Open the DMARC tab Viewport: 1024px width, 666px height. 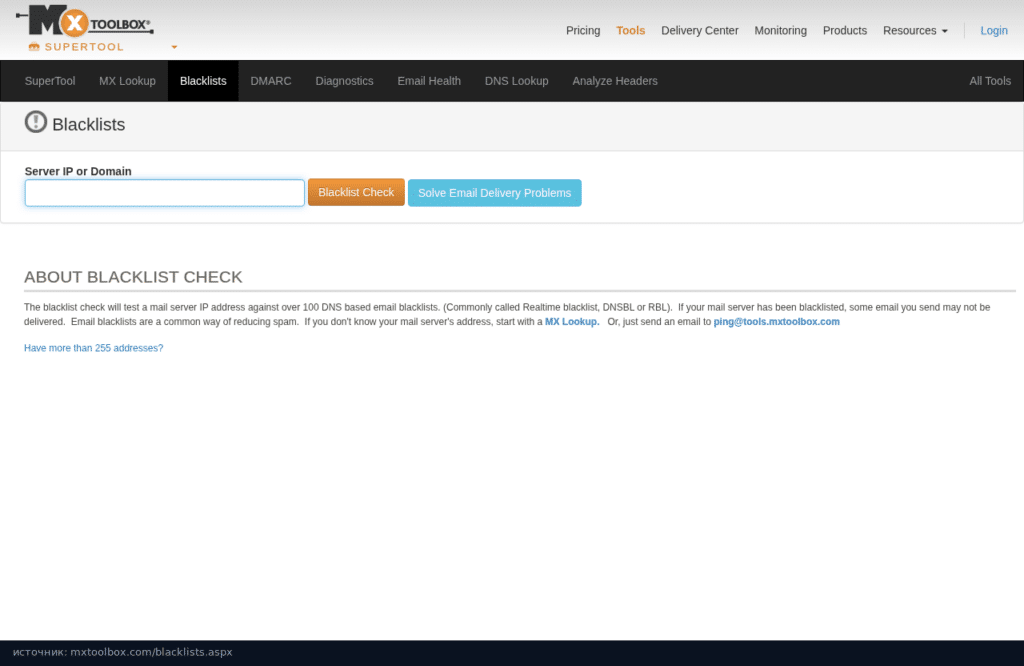click(x=271, y=81)
